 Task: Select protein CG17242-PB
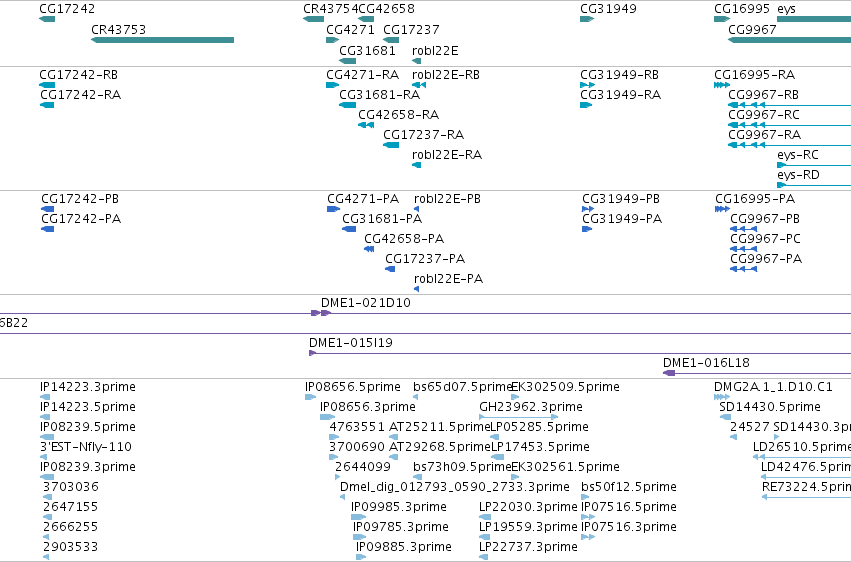point(80,199)
